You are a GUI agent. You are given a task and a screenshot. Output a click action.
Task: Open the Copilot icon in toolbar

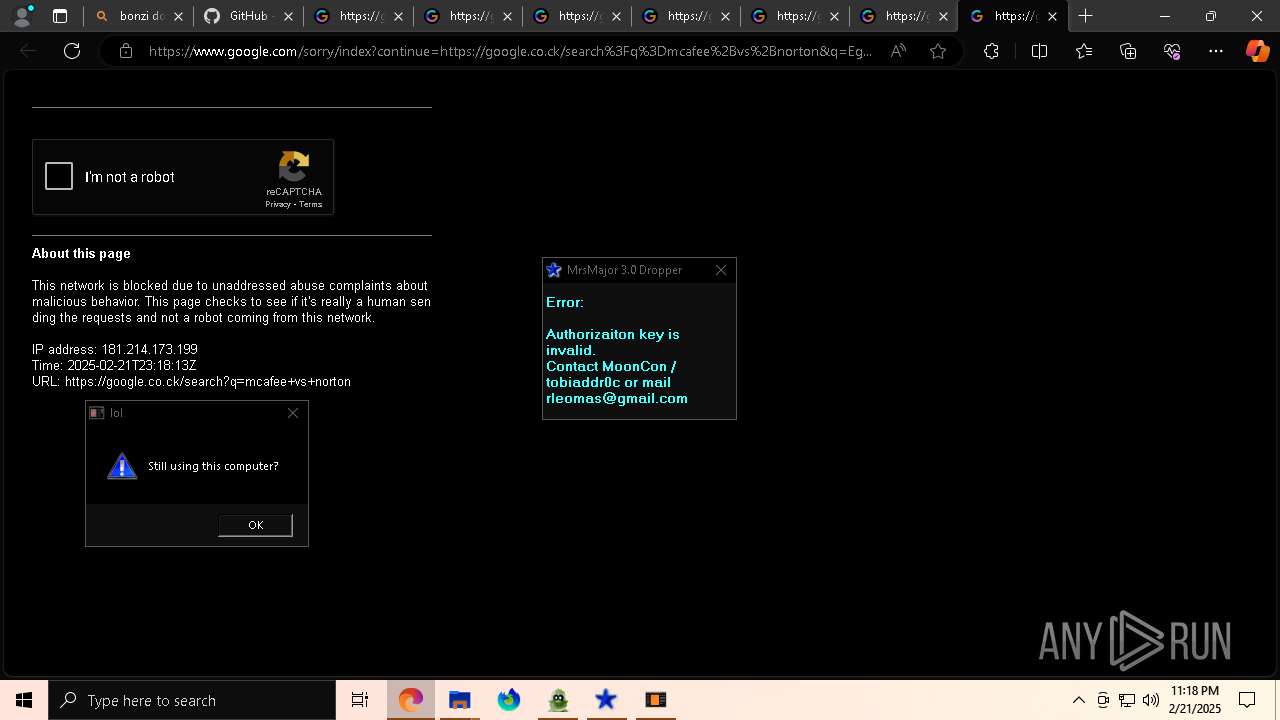coord(1257,51)
